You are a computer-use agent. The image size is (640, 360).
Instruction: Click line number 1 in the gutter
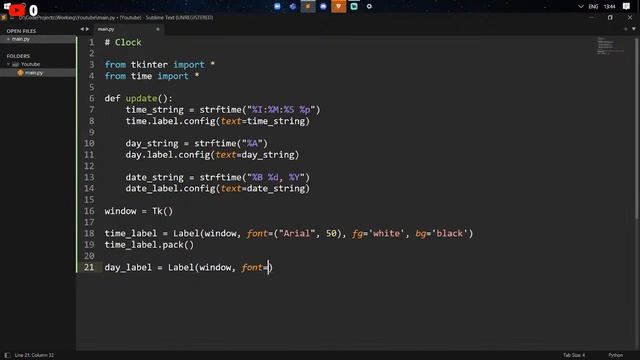[91, 42]
